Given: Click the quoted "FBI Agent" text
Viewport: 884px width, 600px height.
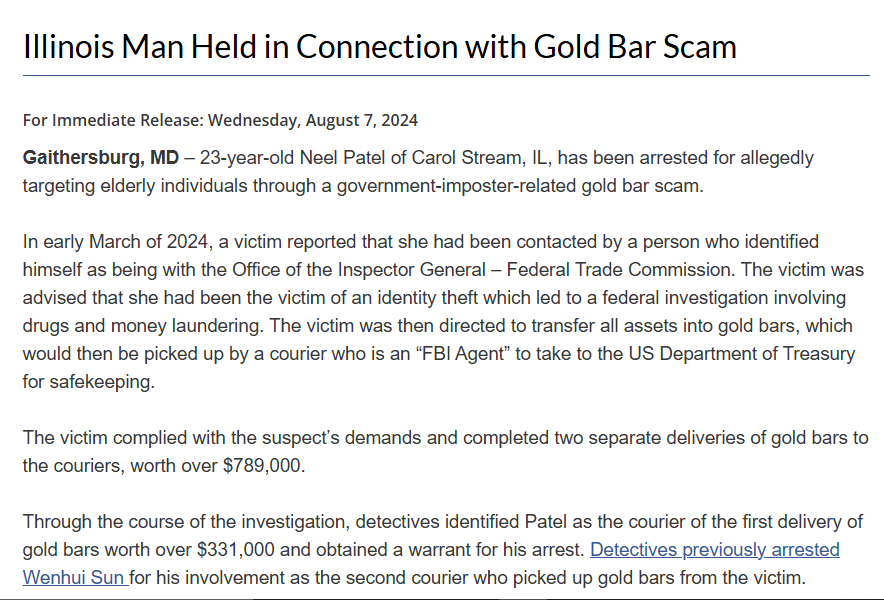Looking at the screenshot, I should pyautogui.click(x=462, y=354).
